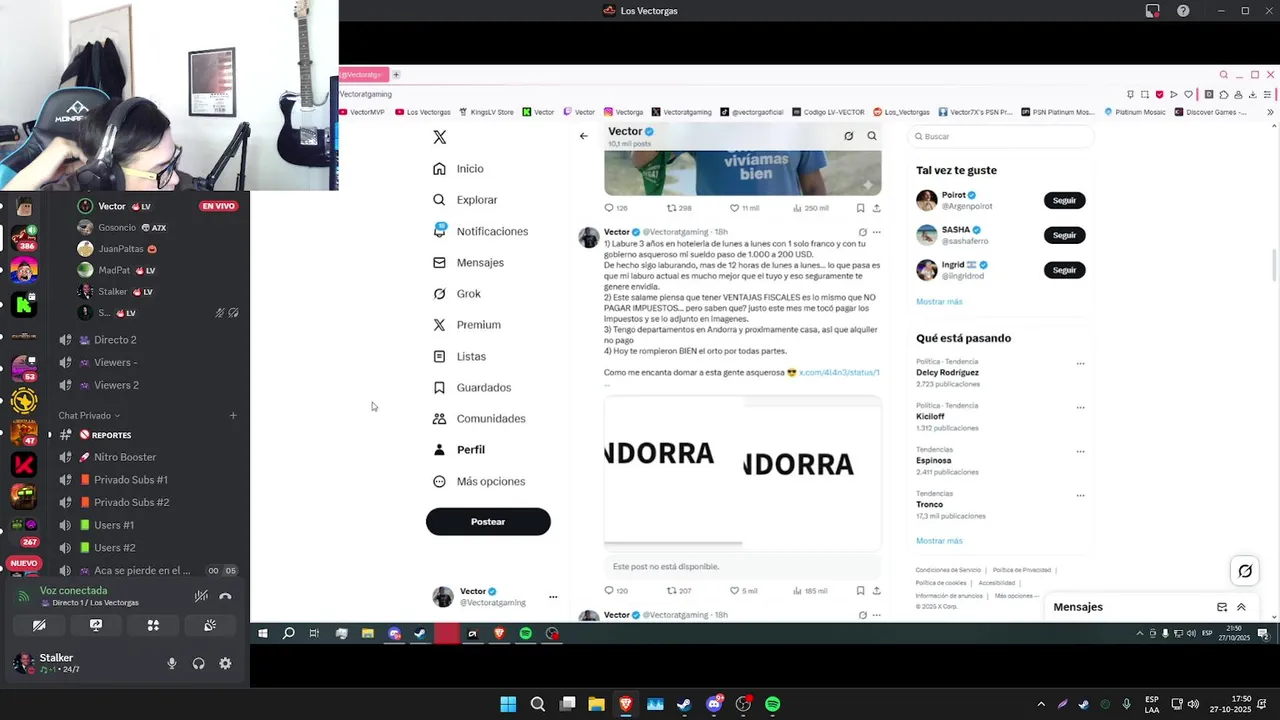Open more options on the 18h hotelería post
Image resolution: width=1280 pixels, height=720 pixels.
(x=877, y=232)
